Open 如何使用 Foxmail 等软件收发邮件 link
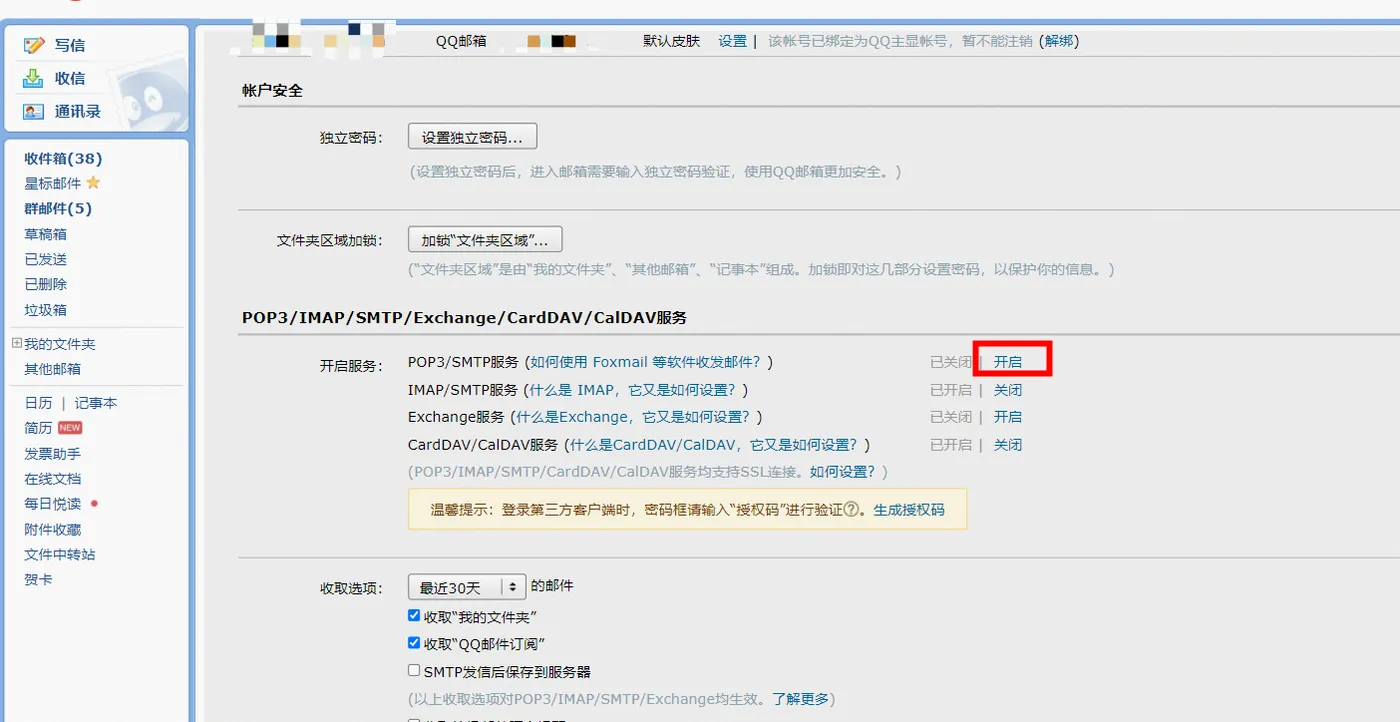1400x722 pixels. pos(645,362)
